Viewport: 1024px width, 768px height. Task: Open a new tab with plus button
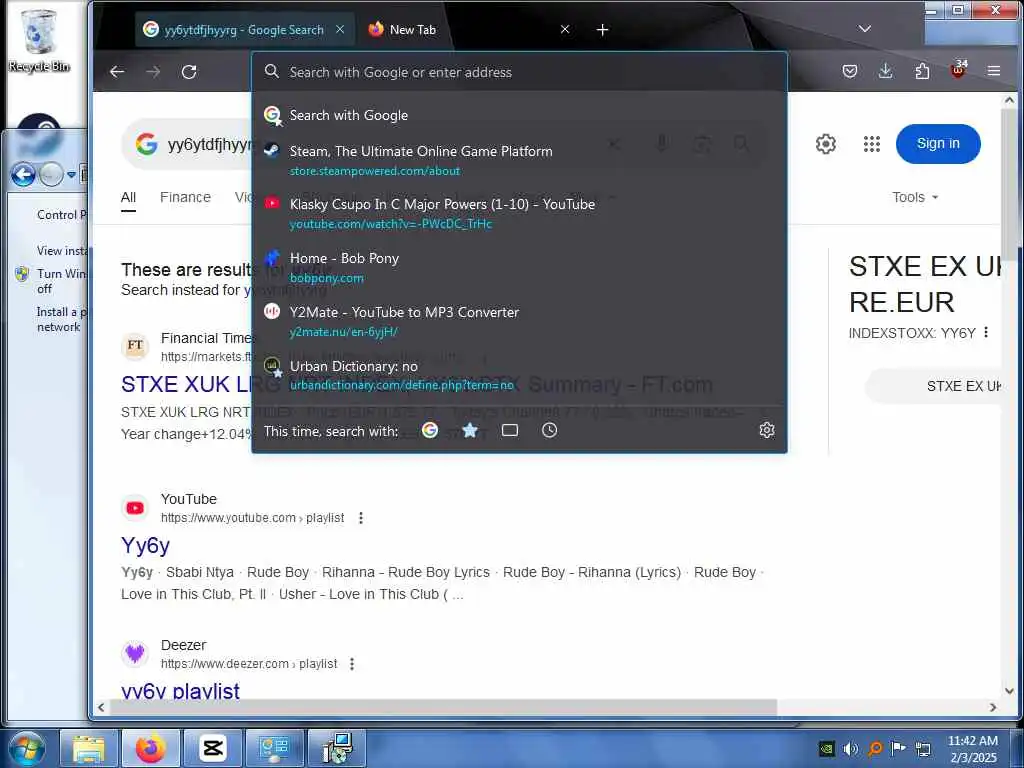602,30
